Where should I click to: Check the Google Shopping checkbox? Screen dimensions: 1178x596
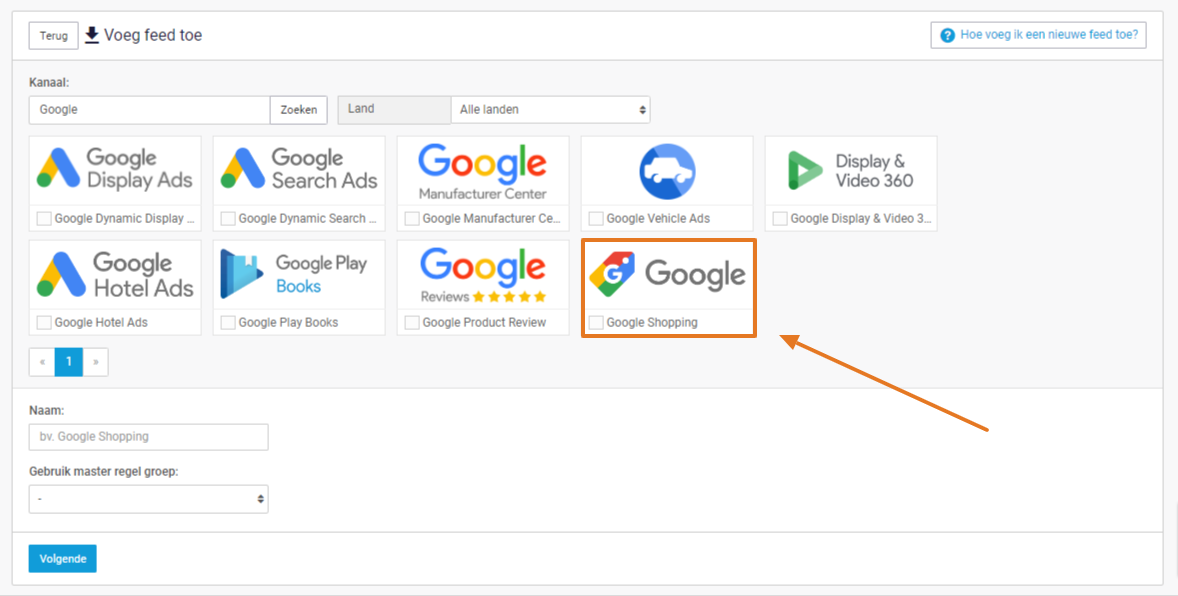click(x=596, y=322)
